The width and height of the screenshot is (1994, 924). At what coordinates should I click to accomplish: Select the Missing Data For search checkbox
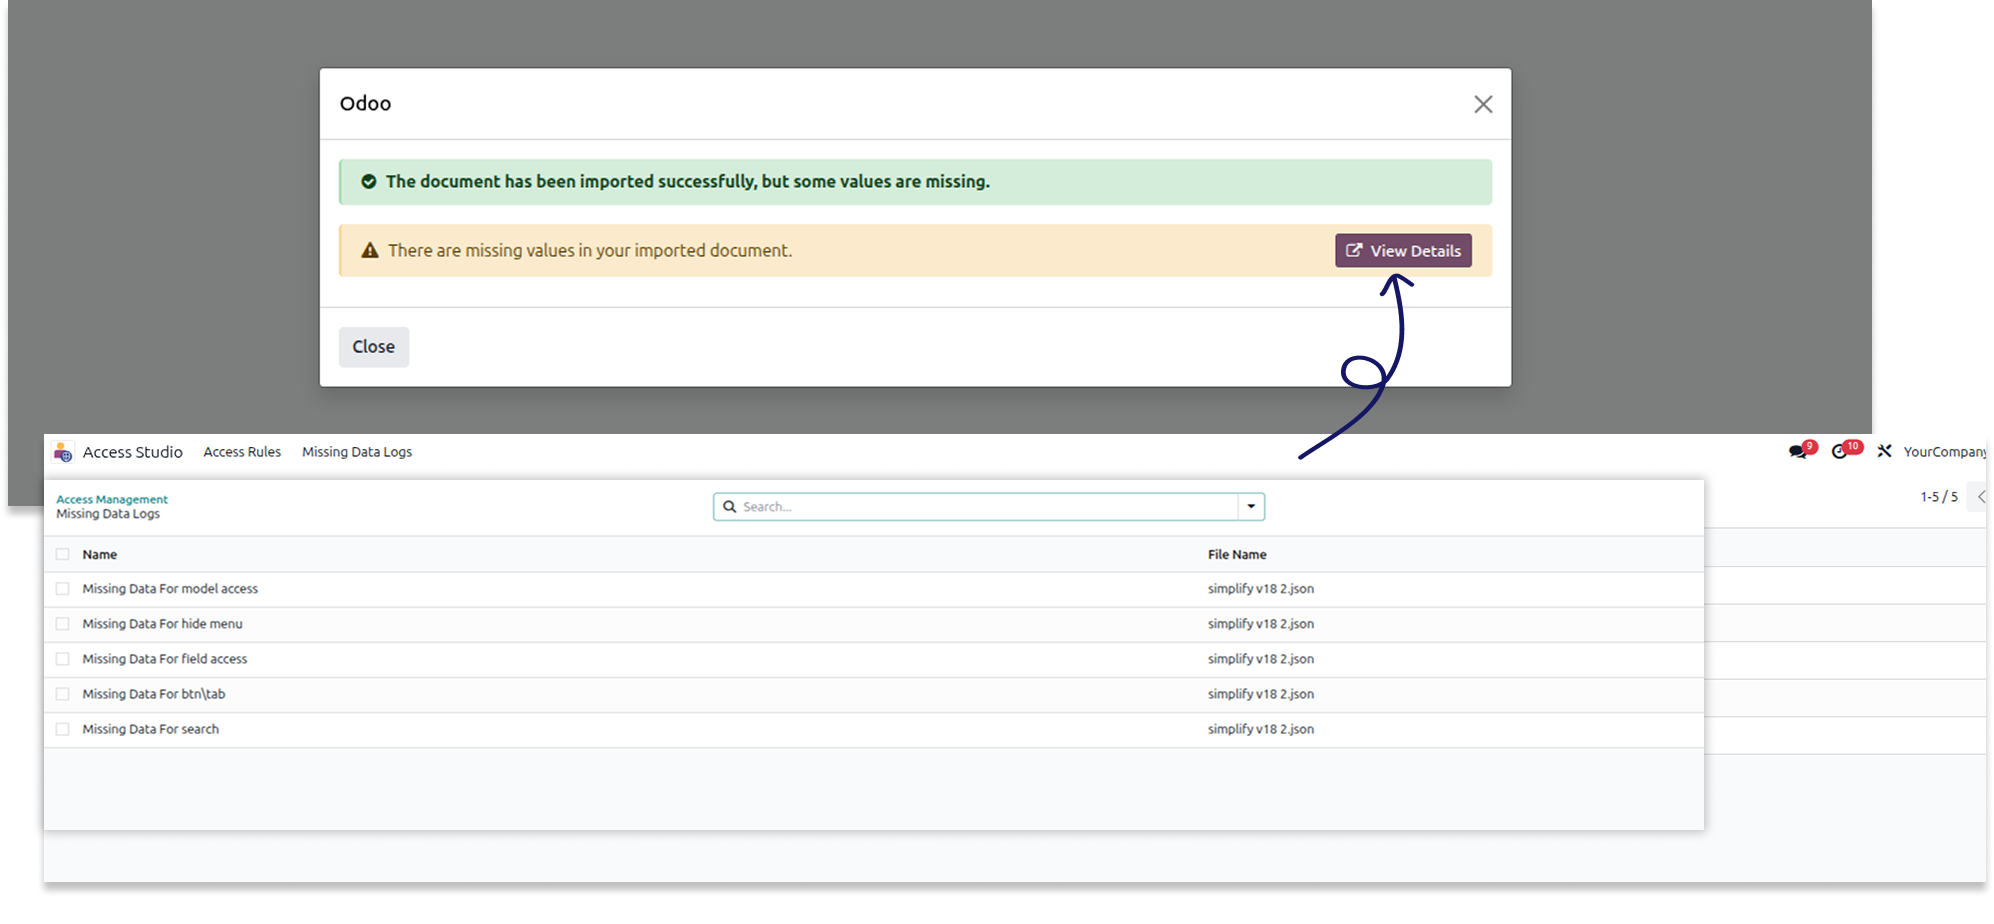63,729
